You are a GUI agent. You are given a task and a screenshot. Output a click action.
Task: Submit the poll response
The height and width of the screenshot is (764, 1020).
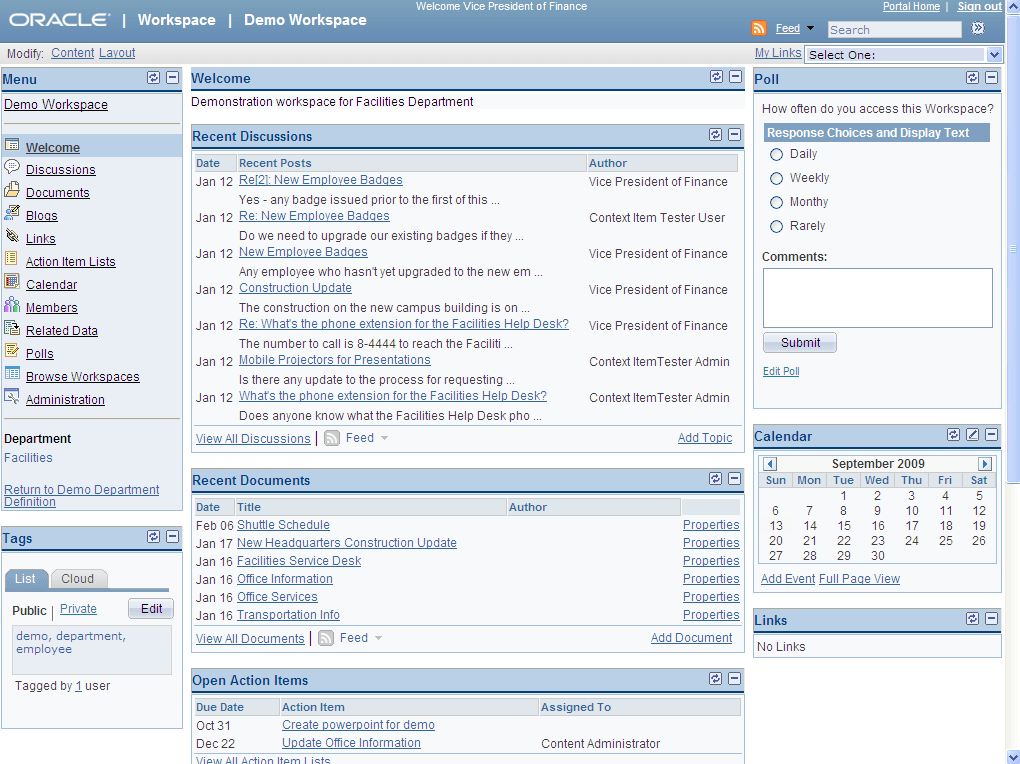tap(799, 342)
